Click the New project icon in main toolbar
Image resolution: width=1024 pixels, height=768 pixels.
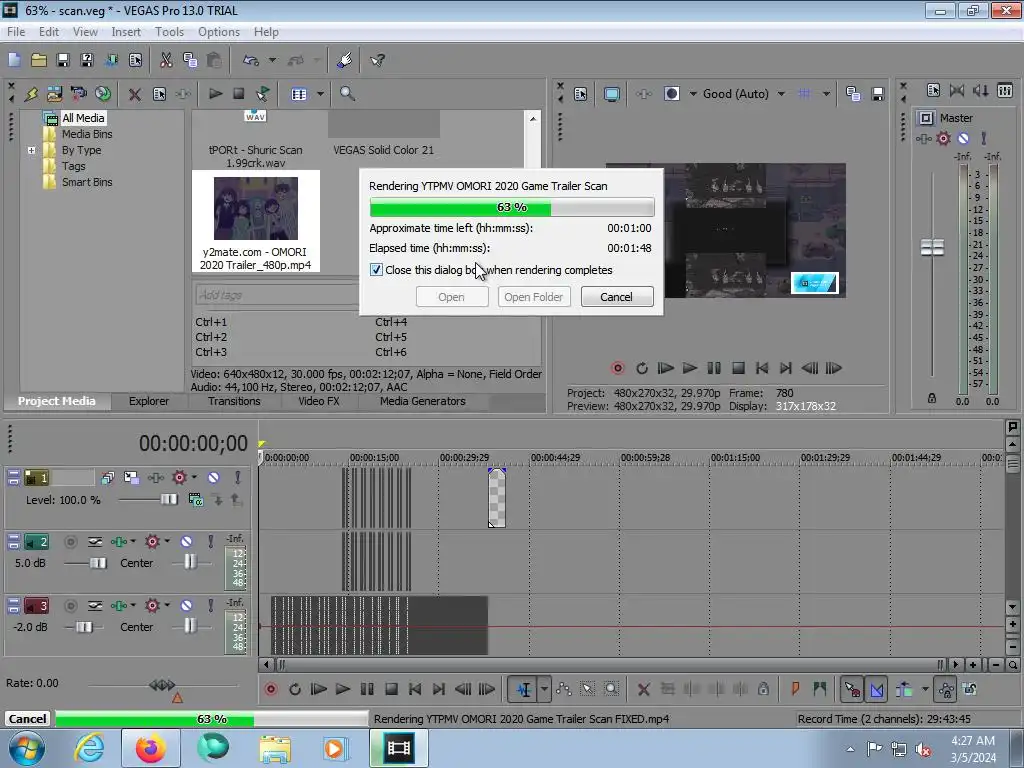pos(14,60)
